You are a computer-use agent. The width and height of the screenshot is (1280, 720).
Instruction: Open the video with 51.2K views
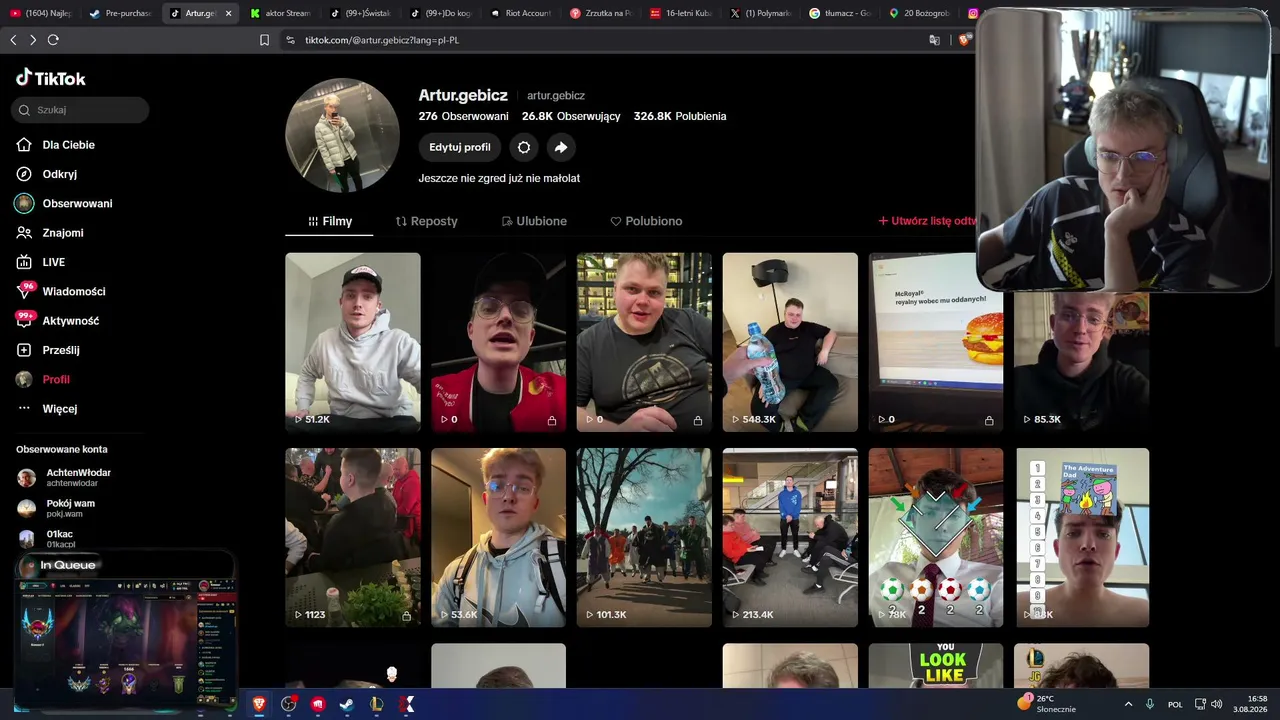click(x=353, y=342)
